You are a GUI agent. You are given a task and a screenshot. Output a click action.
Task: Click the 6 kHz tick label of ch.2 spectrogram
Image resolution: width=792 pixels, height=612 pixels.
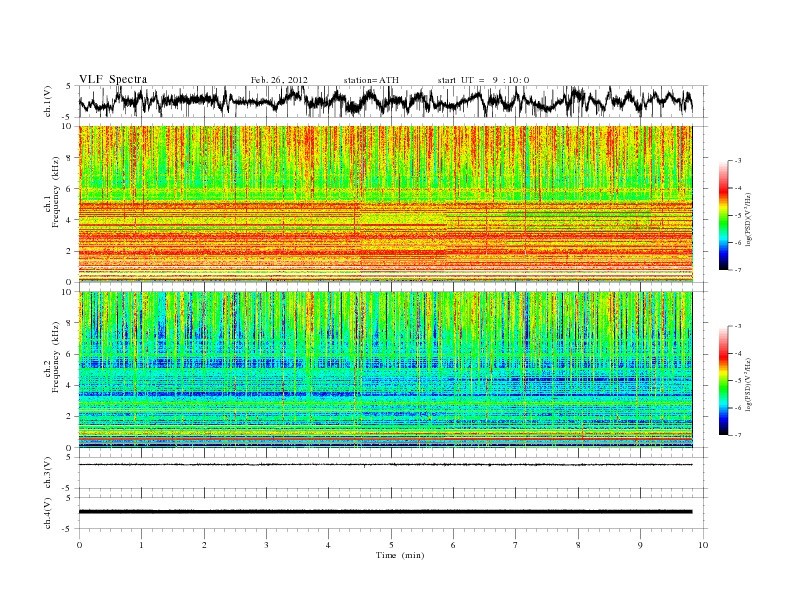(x=69, y=354)
